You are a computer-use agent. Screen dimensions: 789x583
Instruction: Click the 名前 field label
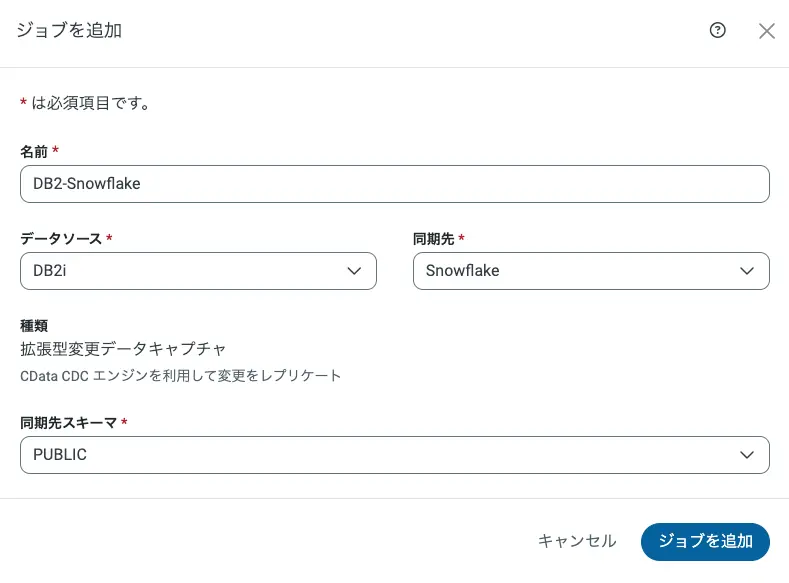(34, 151)
